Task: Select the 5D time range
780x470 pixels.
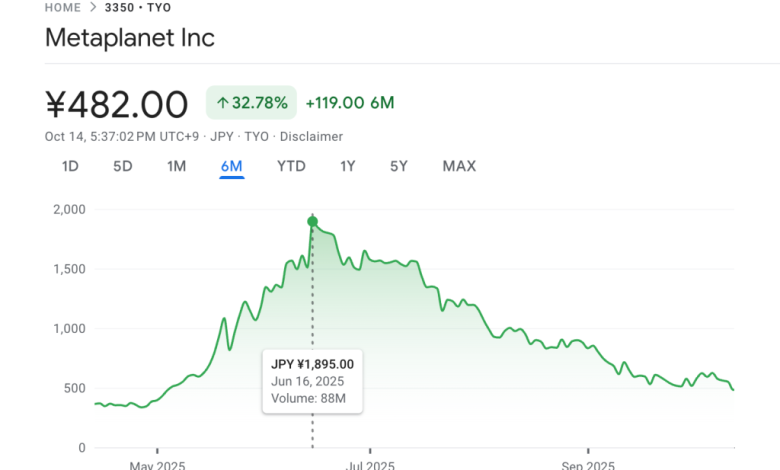Action: tap(122, 166)
